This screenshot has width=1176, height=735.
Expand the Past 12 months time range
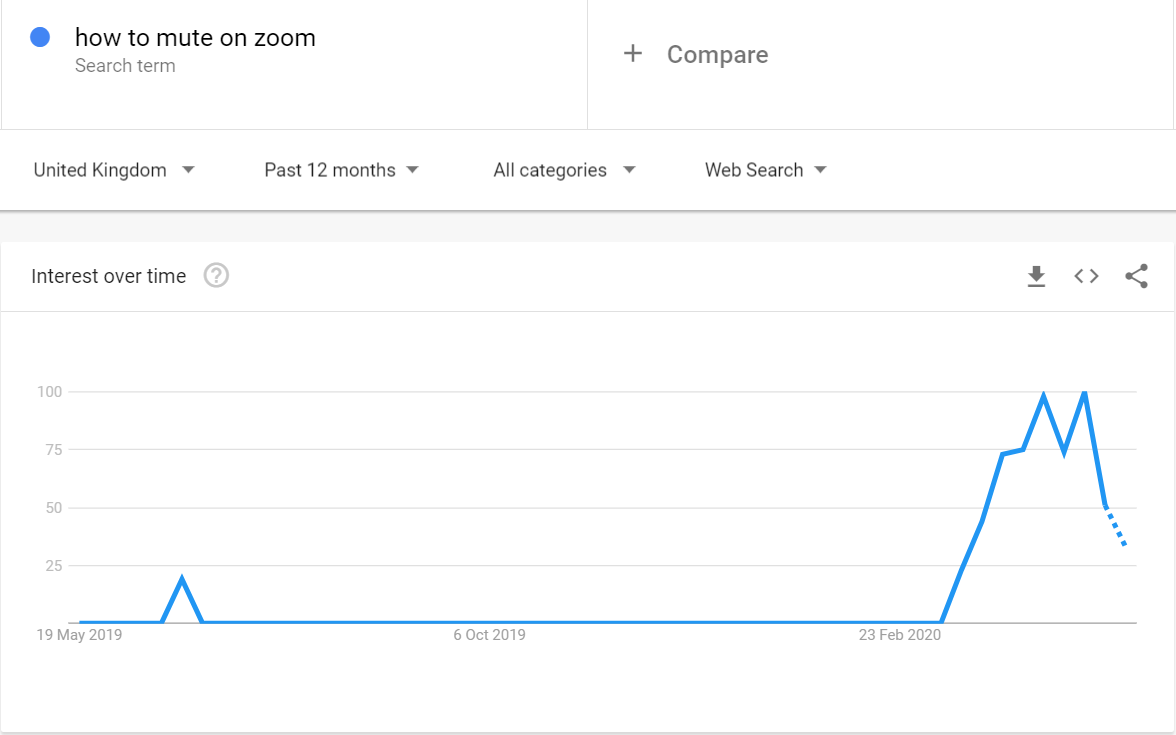(341, 170)
